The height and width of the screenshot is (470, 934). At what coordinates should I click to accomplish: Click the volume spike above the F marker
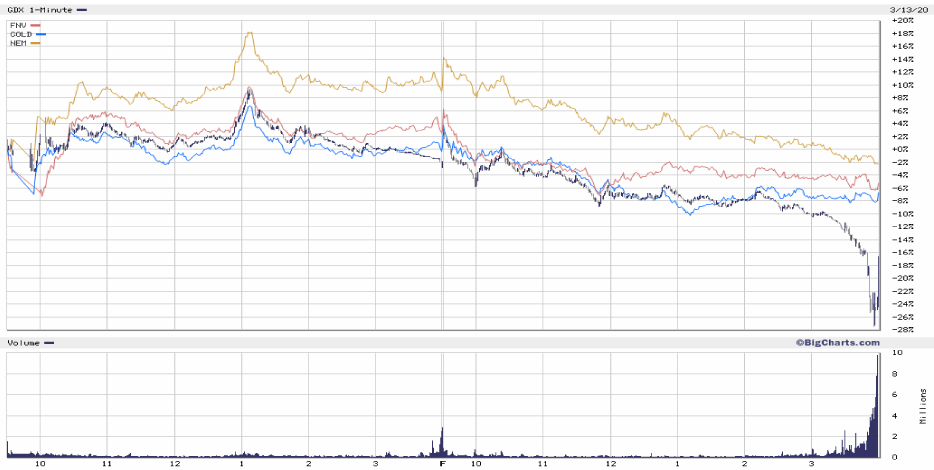tap(442, 441)
